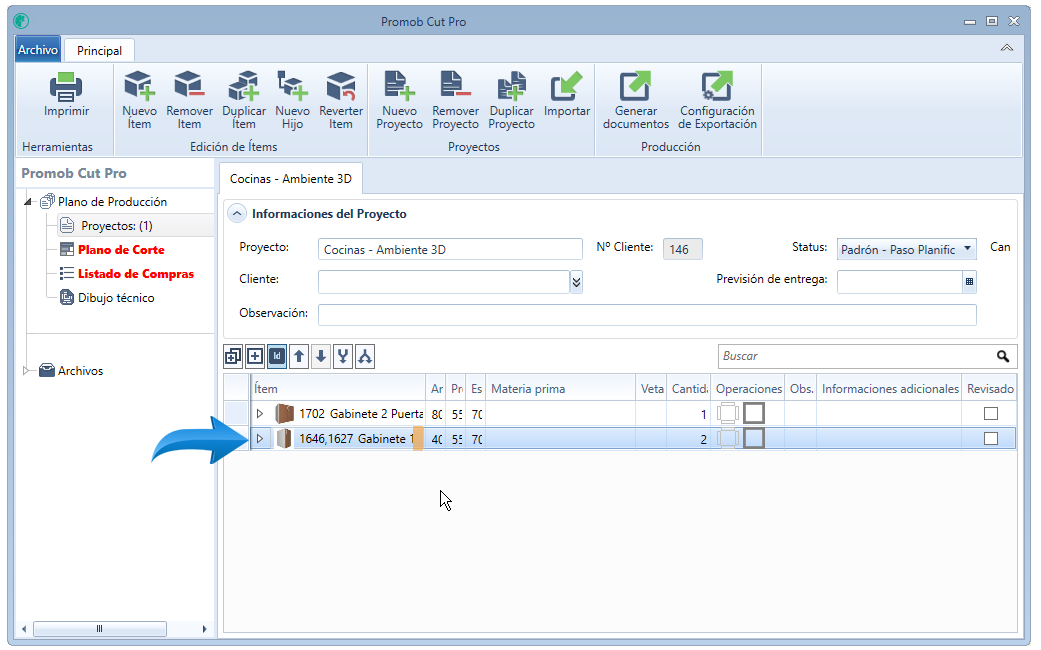Viewport: 1041px width, 650px height.
Task: Click the calendar icon for Previsión de entrega
Action: coord(969,282)
